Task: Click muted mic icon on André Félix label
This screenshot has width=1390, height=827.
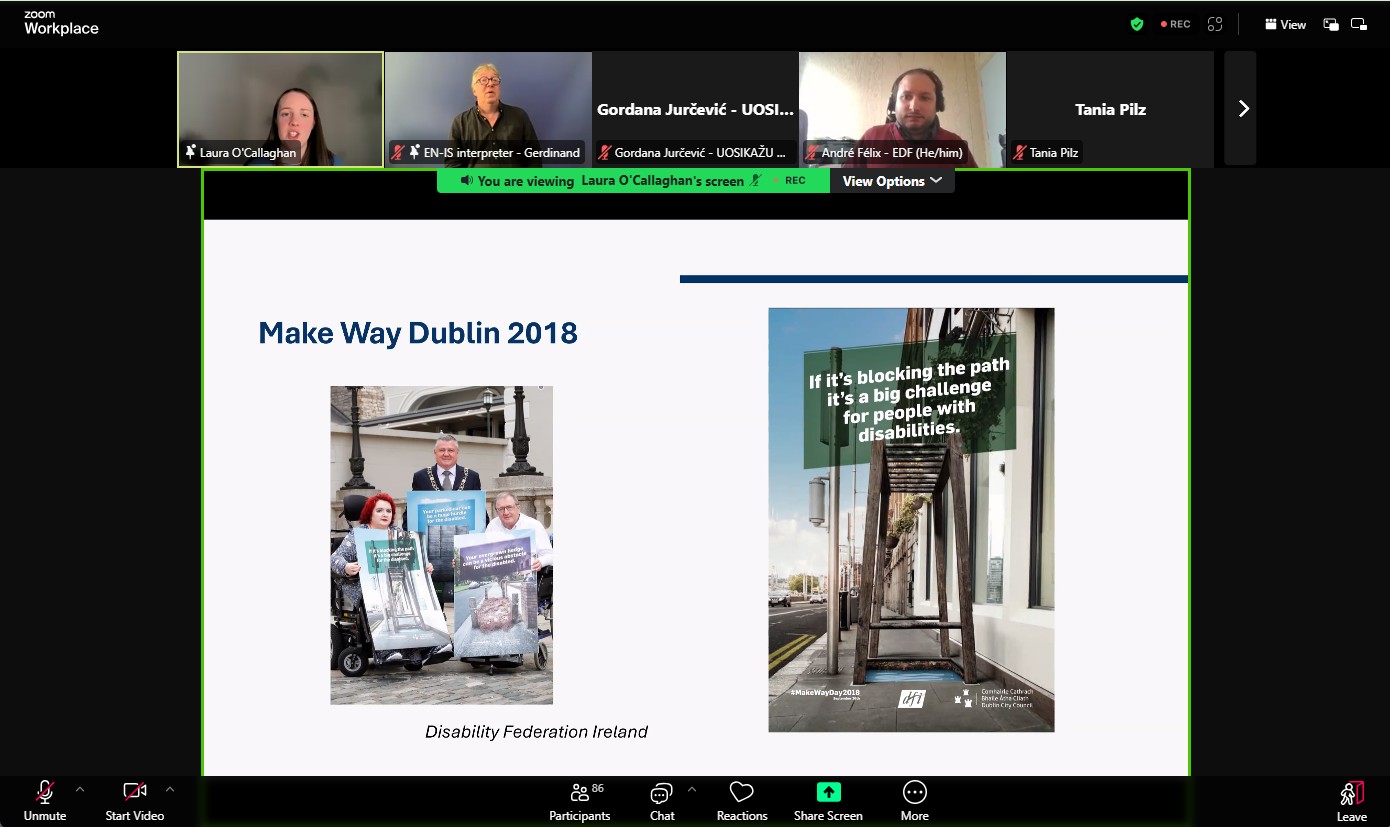Action: (812, 153)
